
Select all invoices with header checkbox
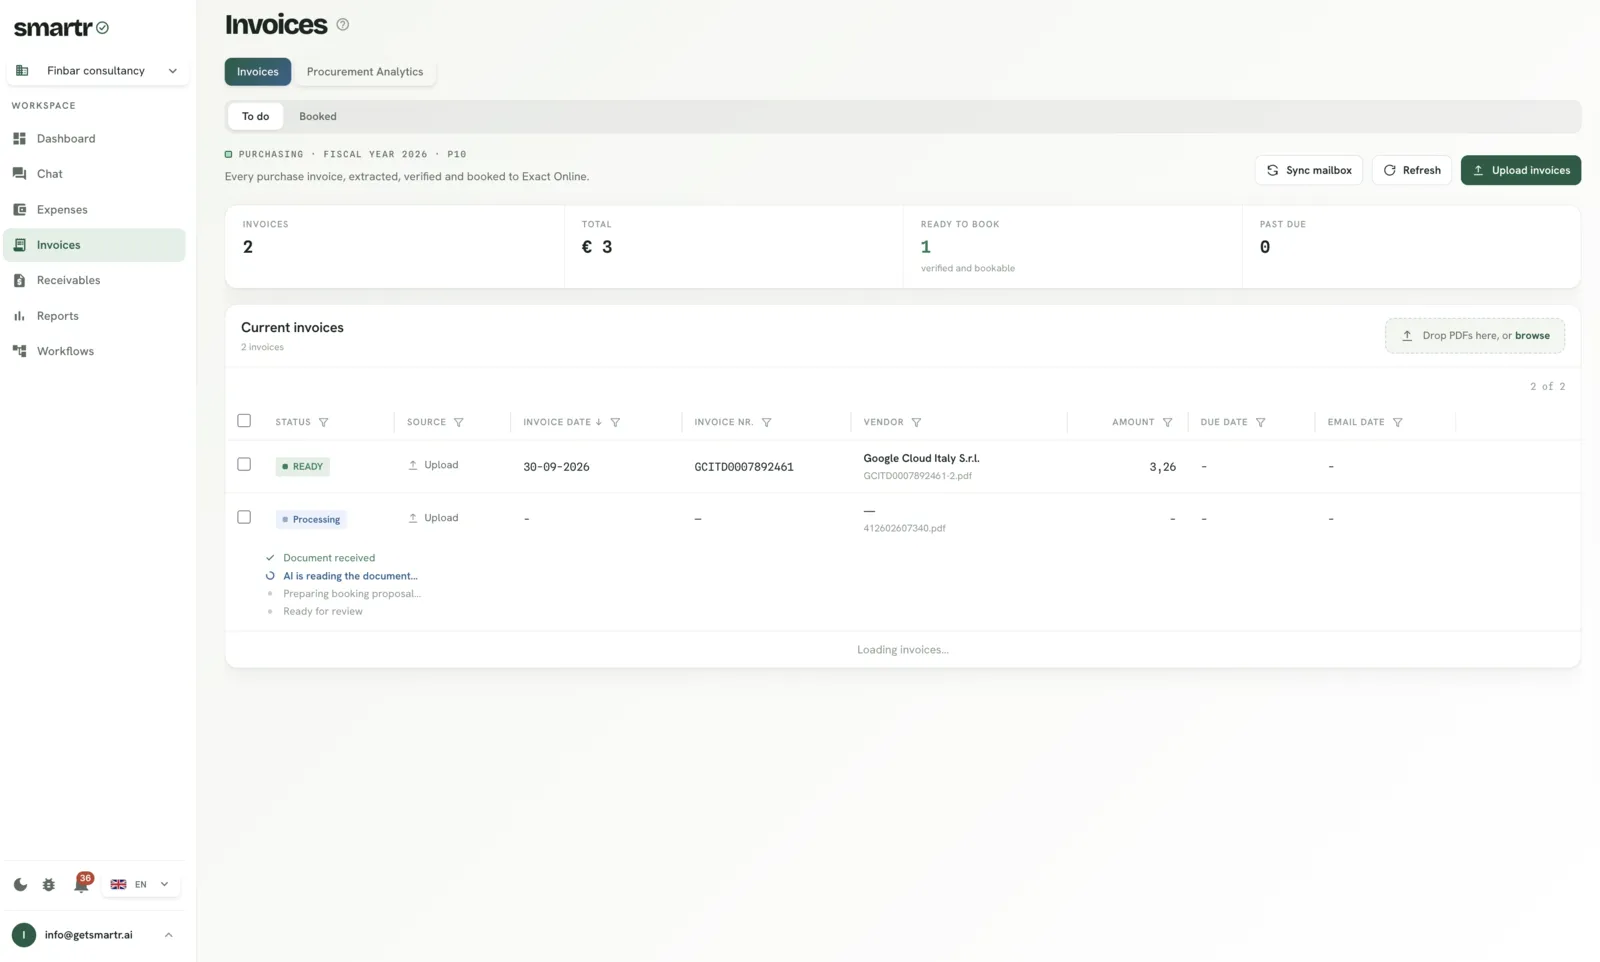[x=244, y=421]
